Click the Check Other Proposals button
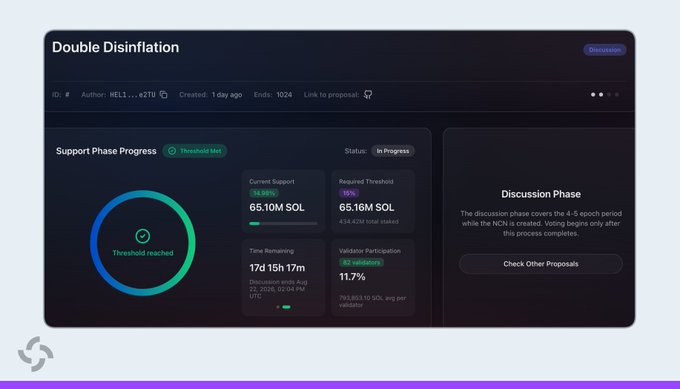 [x=541, y=264]
